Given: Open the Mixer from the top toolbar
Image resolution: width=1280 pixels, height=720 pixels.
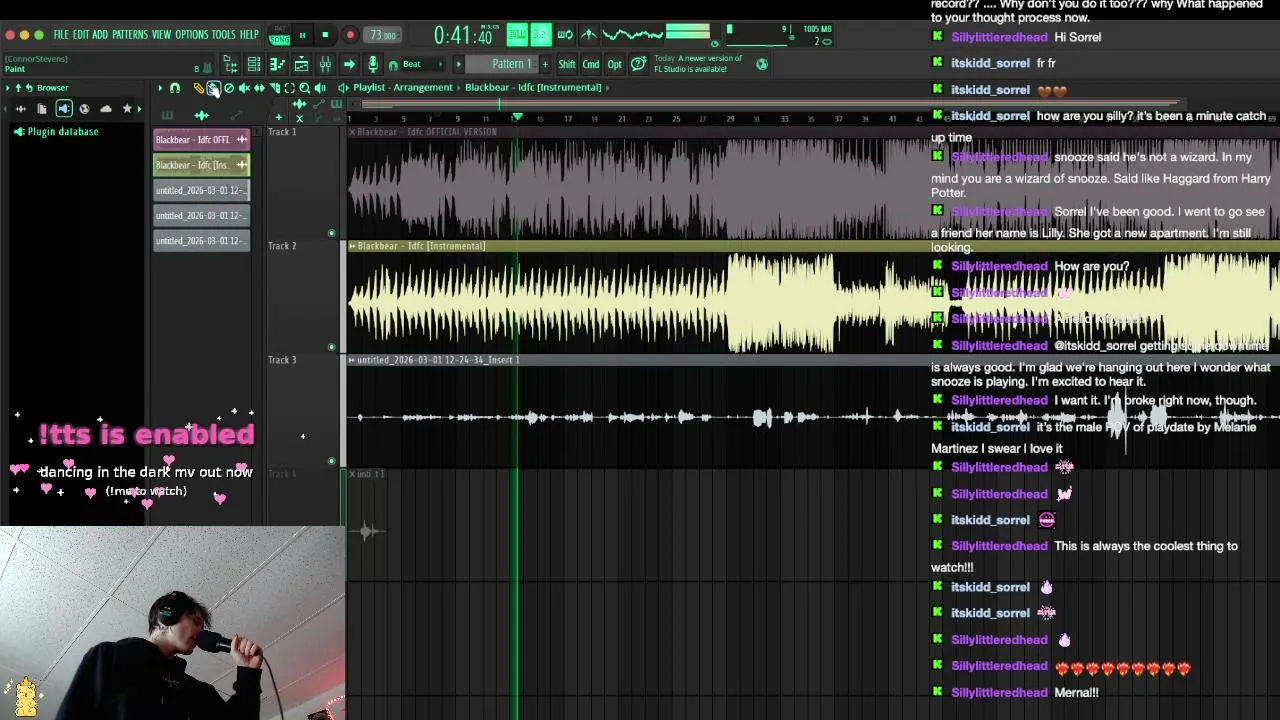Looking at the screenshot, I should point(325,64).
